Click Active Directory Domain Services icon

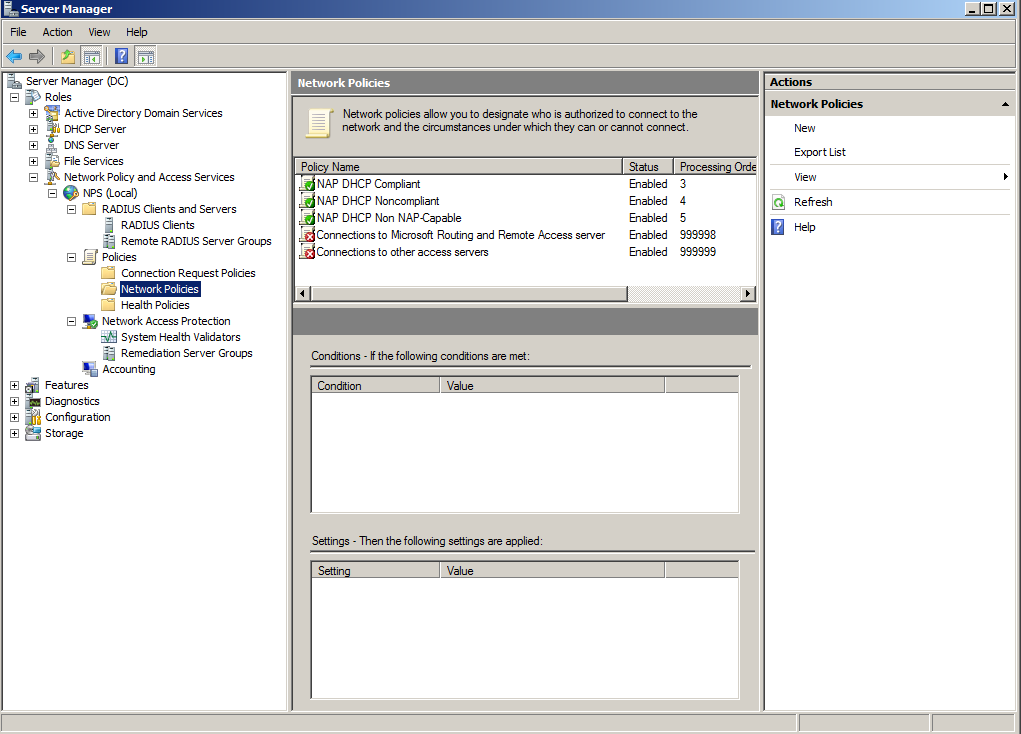[52, 113]
